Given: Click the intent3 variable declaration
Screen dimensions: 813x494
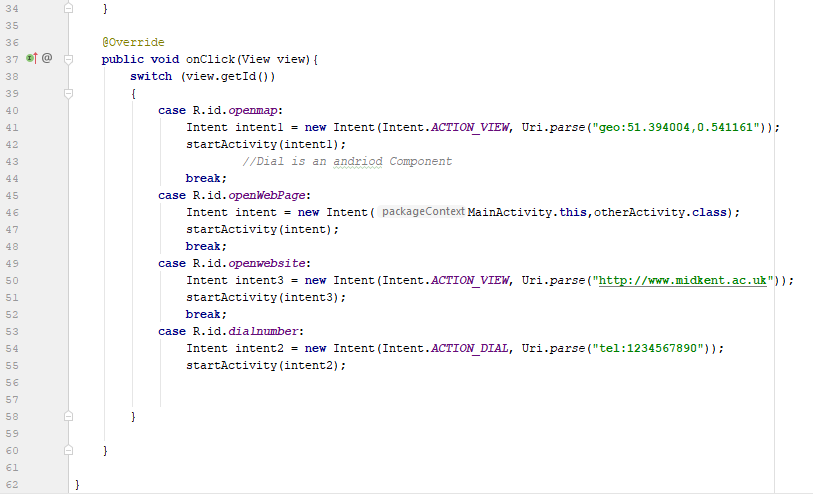Looking at the screenshot, I should click(x=259, y=280).
